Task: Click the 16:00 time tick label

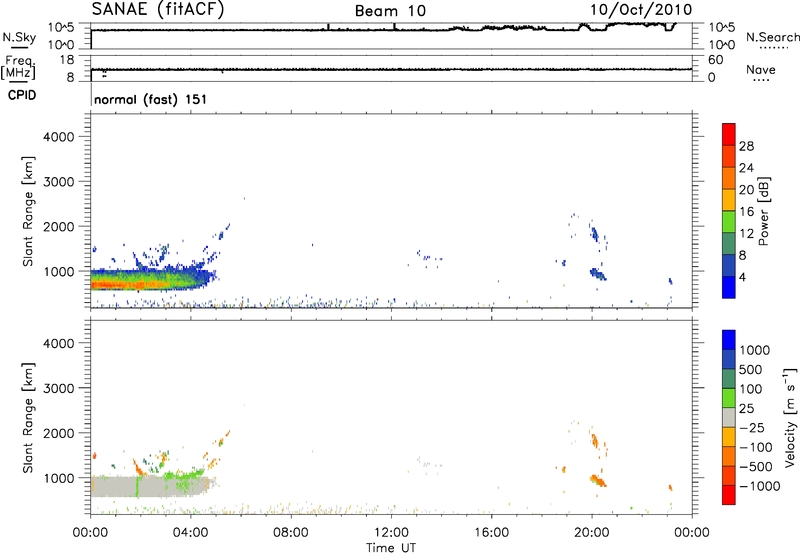Action: (491, 533)
